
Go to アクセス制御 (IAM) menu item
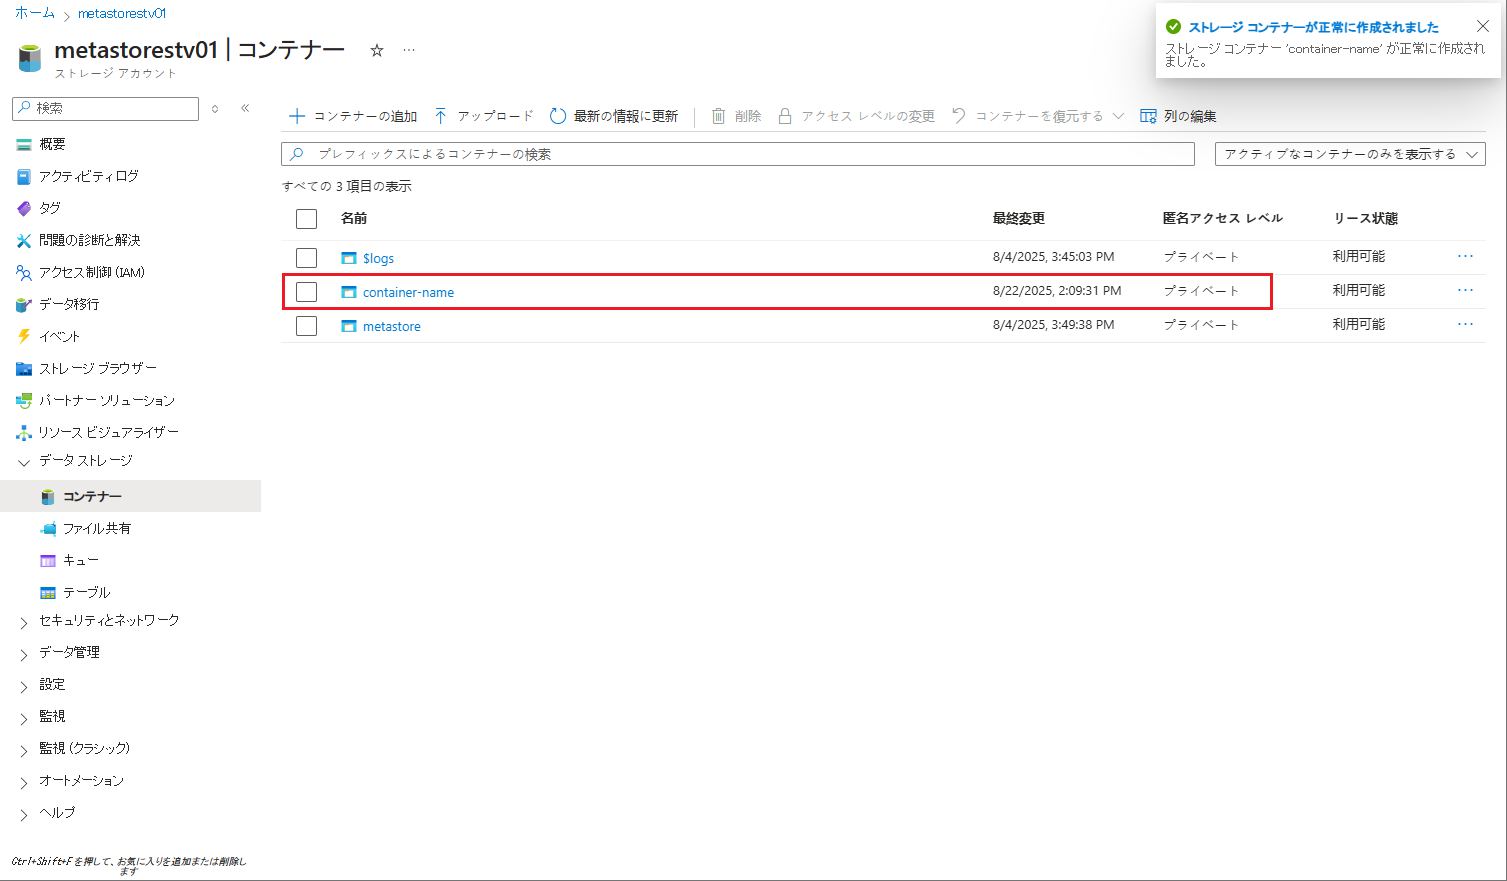point(91,272)
